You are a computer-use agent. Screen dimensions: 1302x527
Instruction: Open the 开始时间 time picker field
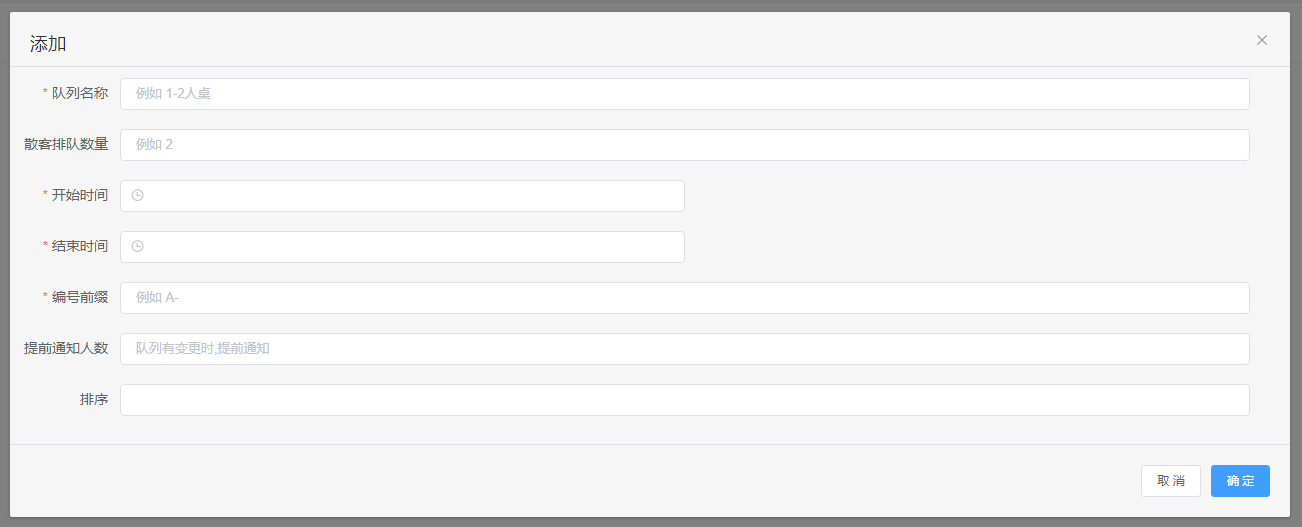pyautogui.click(x=402, y=196)
